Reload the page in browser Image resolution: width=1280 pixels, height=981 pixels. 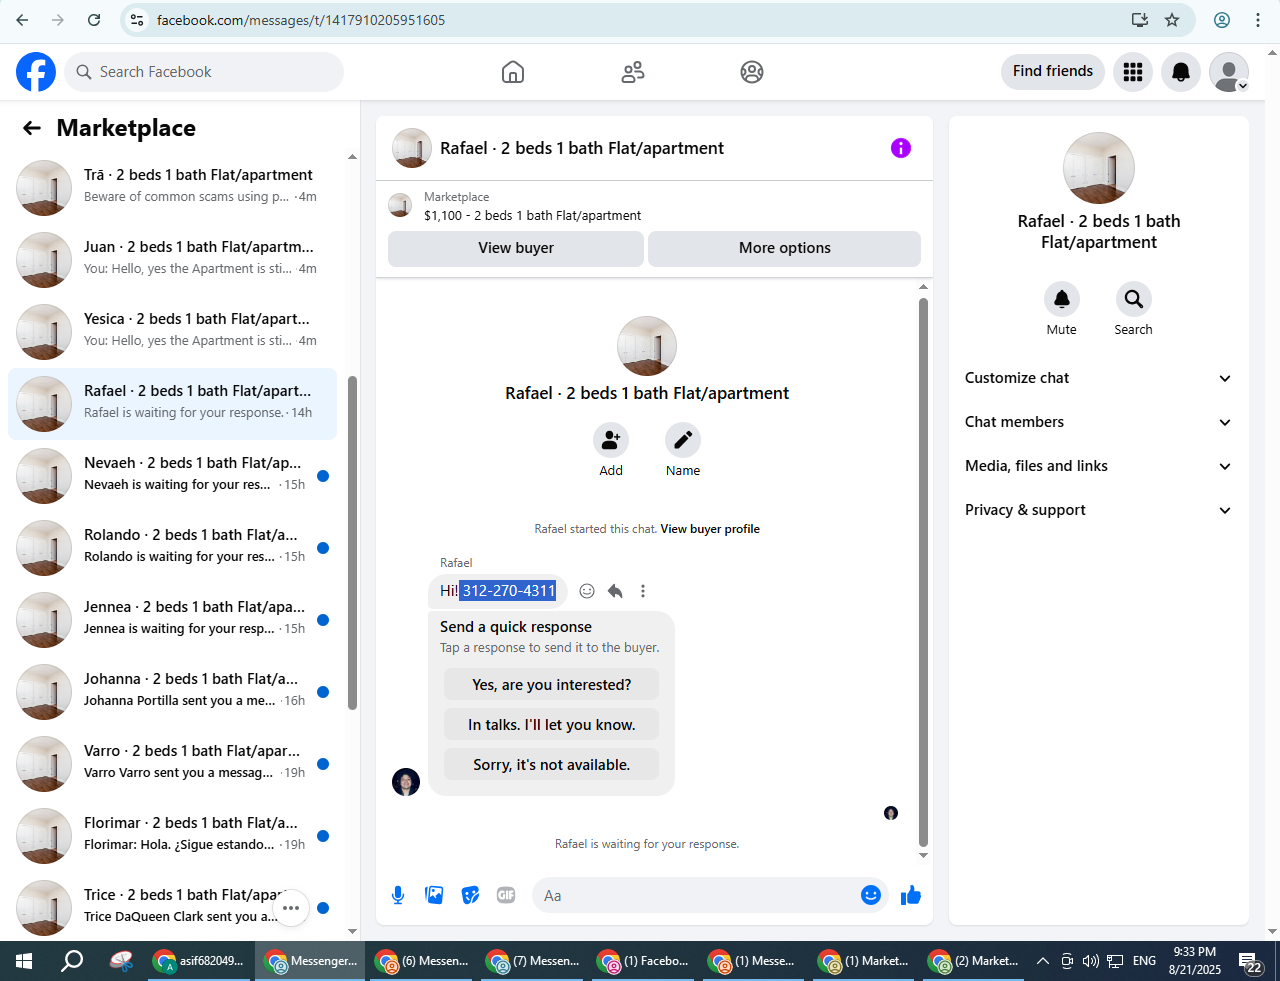click(94, 20)
